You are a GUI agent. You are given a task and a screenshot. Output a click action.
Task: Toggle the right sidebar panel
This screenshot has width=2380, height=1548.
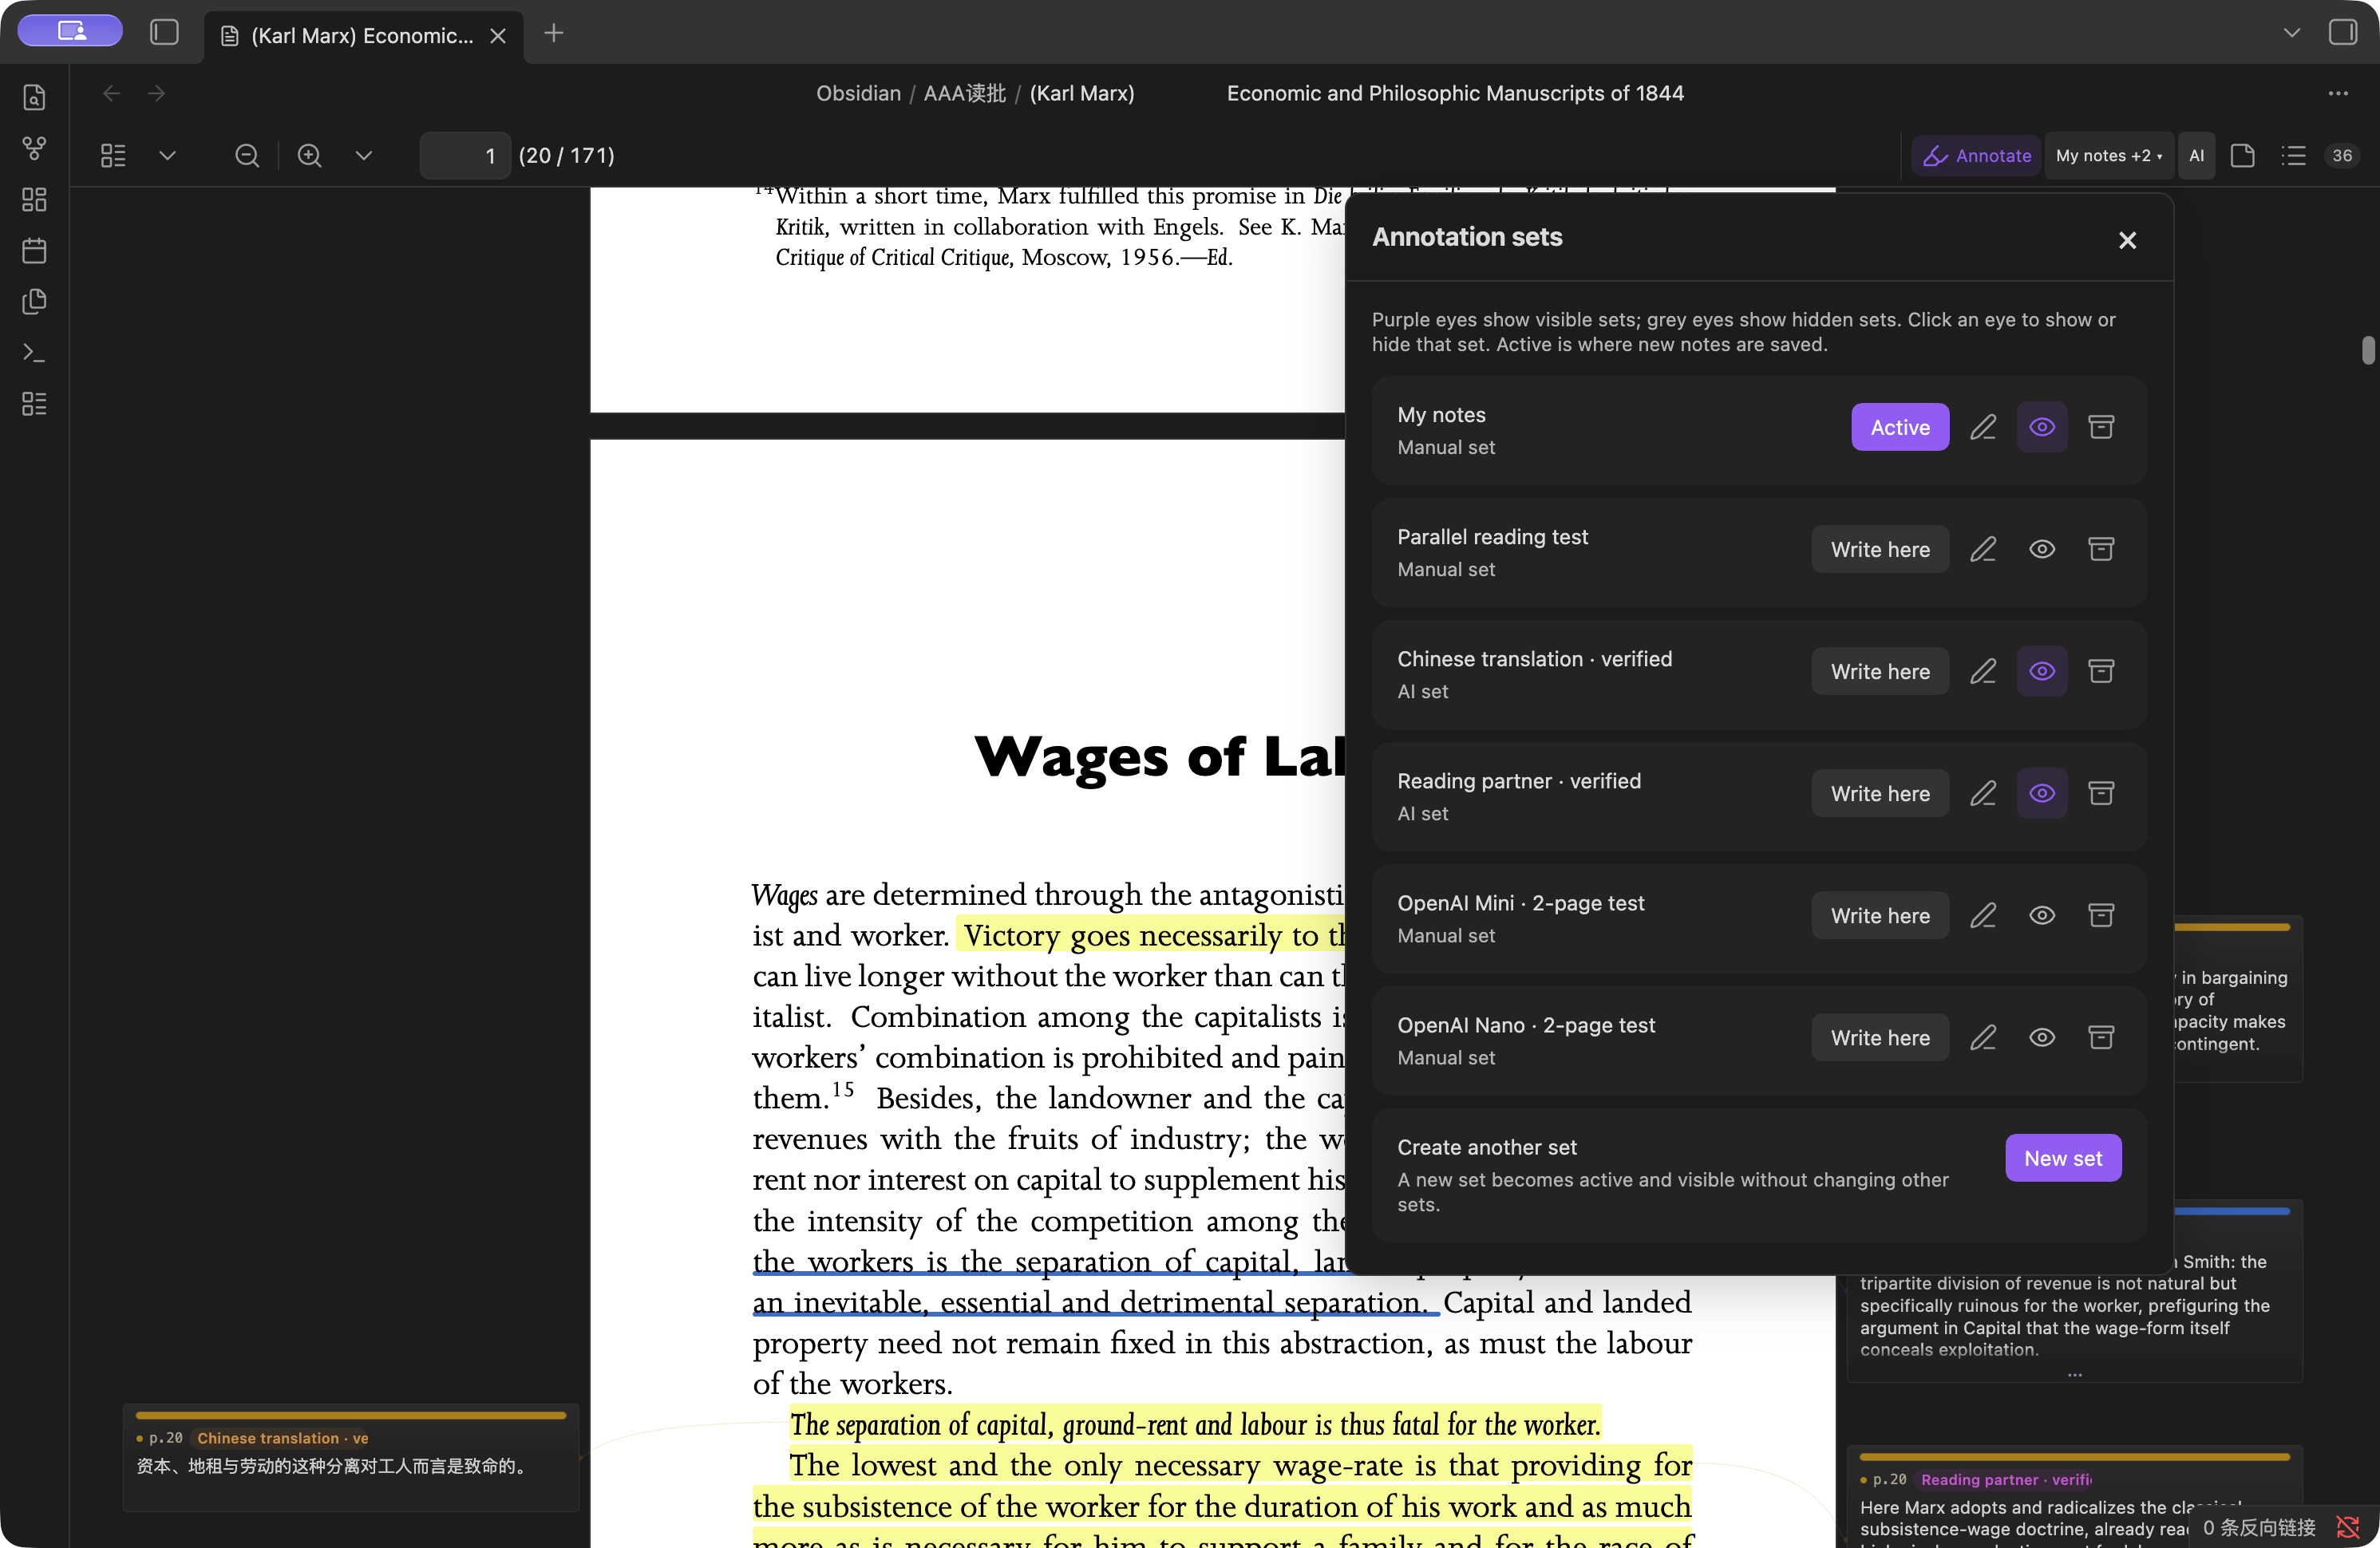click(x=2342, y=32)
